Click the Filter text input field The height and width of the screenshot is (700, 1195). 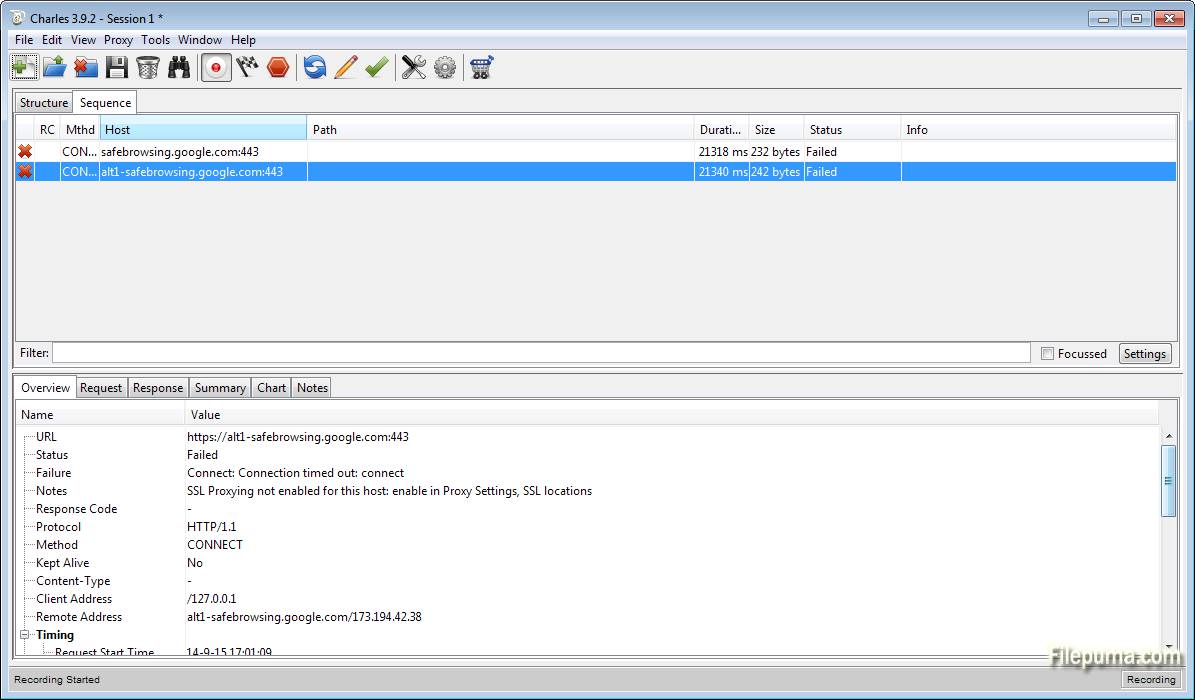pyautogui.click(x=540, y=353)
